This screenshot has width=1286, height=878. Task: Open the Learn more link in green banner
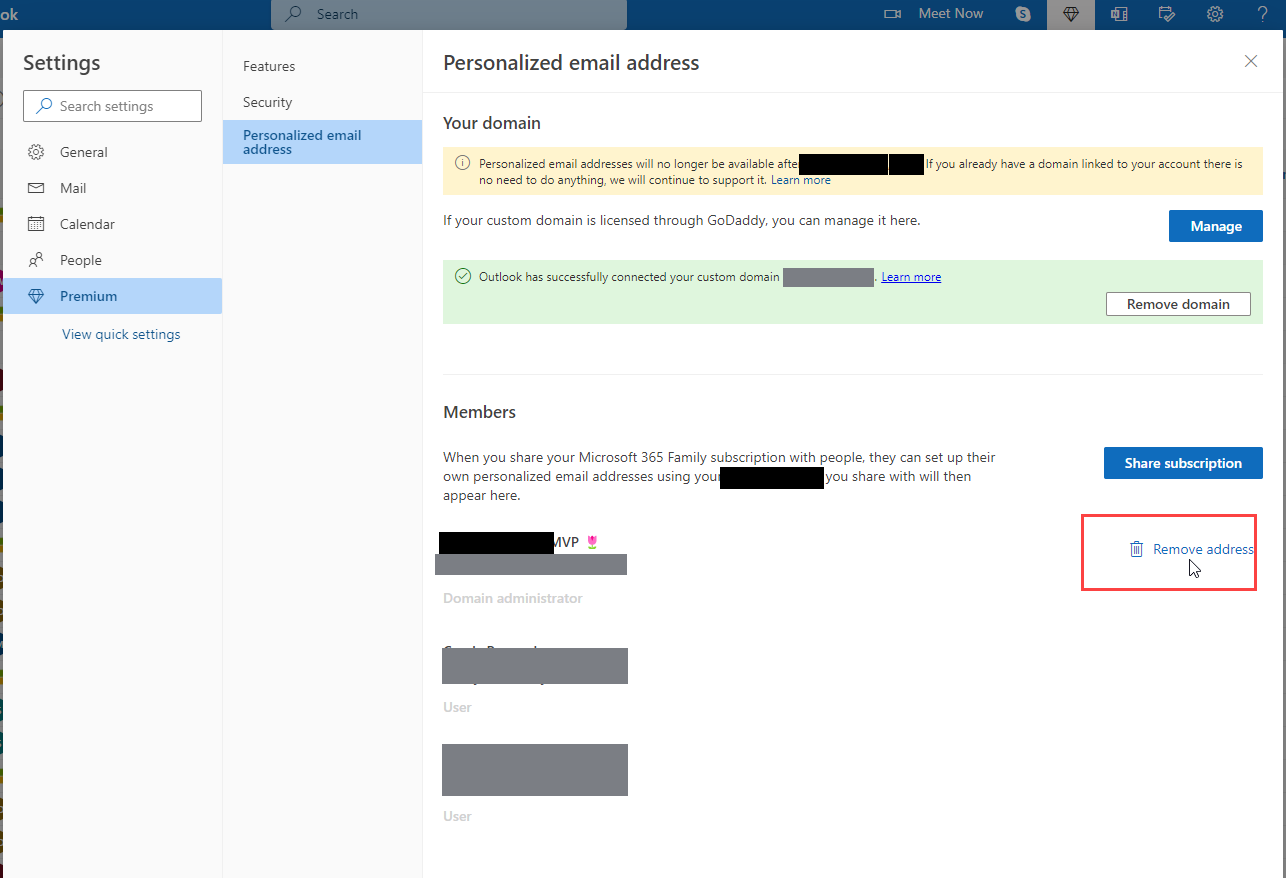pos(910,276)
